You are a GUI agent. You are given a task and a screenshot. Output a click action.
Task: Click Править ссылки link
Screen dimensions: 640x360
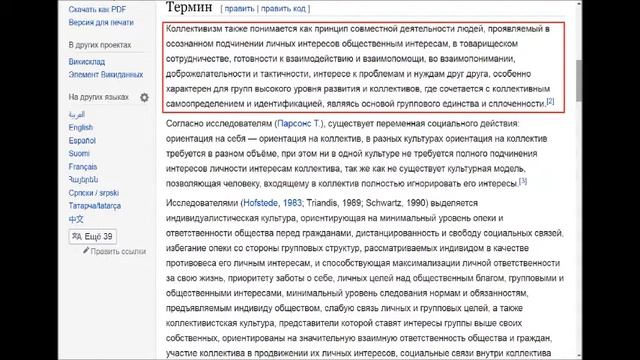point(118,251)
